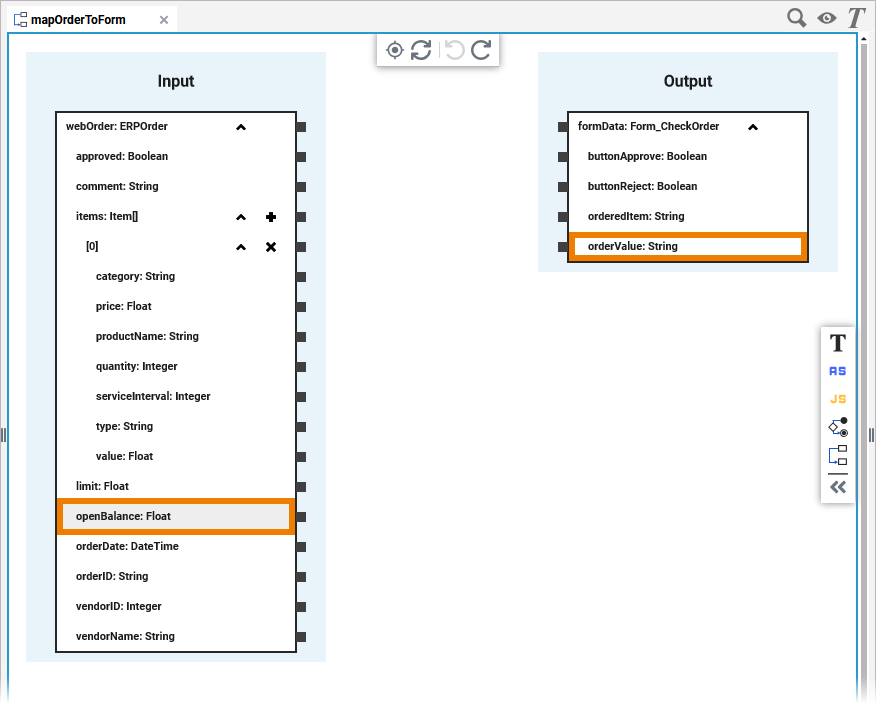Add a new element to items array
Image resolution: width=876 pixels, height=704 pixels.
pyautogui.click(x=271, y=217)
